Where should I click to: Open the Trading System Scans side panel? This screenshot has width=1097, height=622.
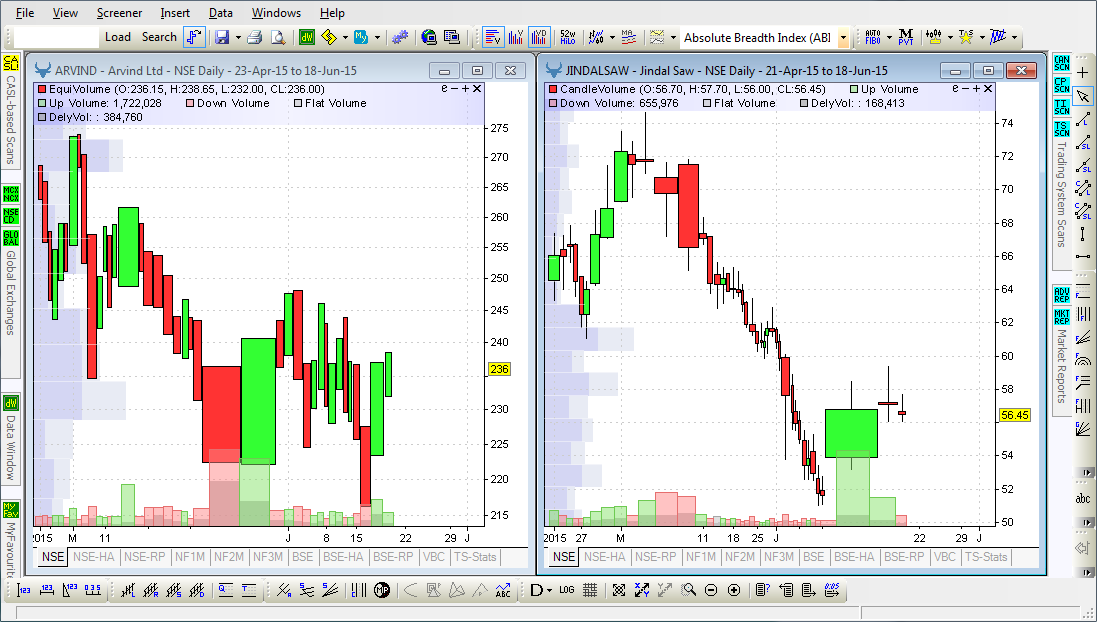pos(1061,194)
